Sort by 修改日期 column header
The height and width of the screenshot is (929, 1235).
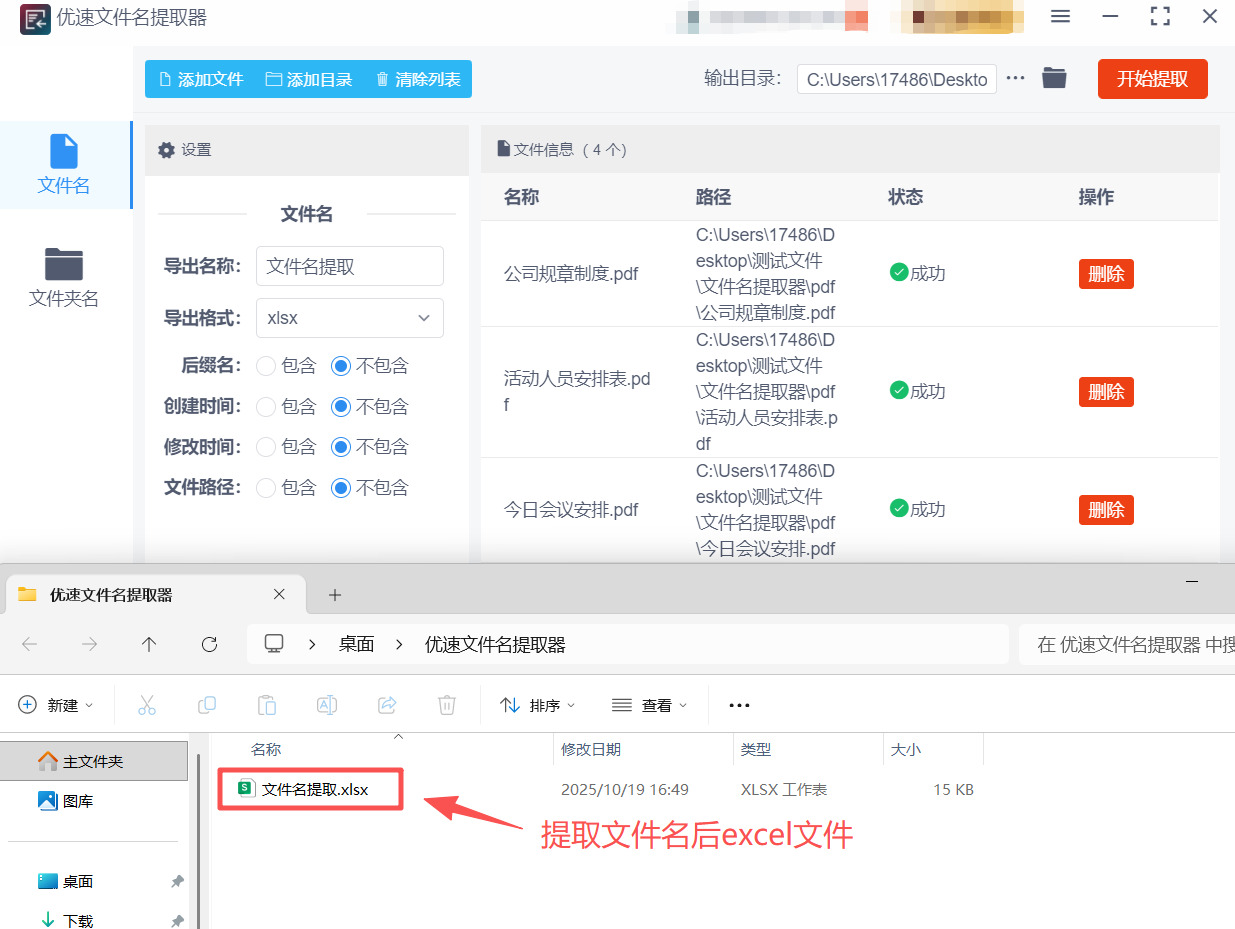tap(591, 749)
